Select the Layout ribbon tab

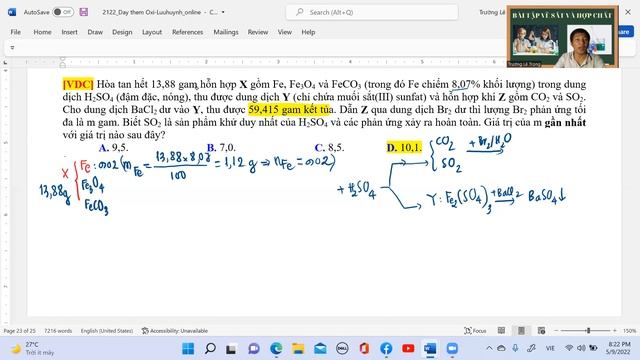(x=152, y=32)
